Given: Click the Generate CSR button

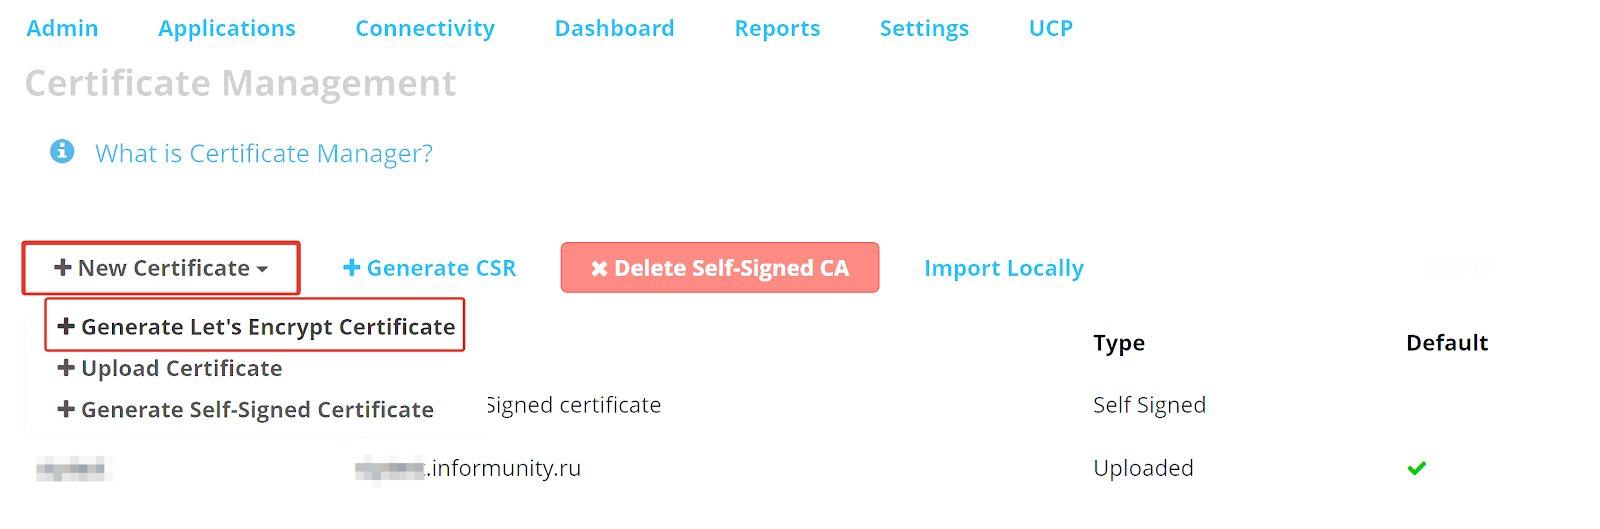Looking at the screenshot, I should coord(430,268).
